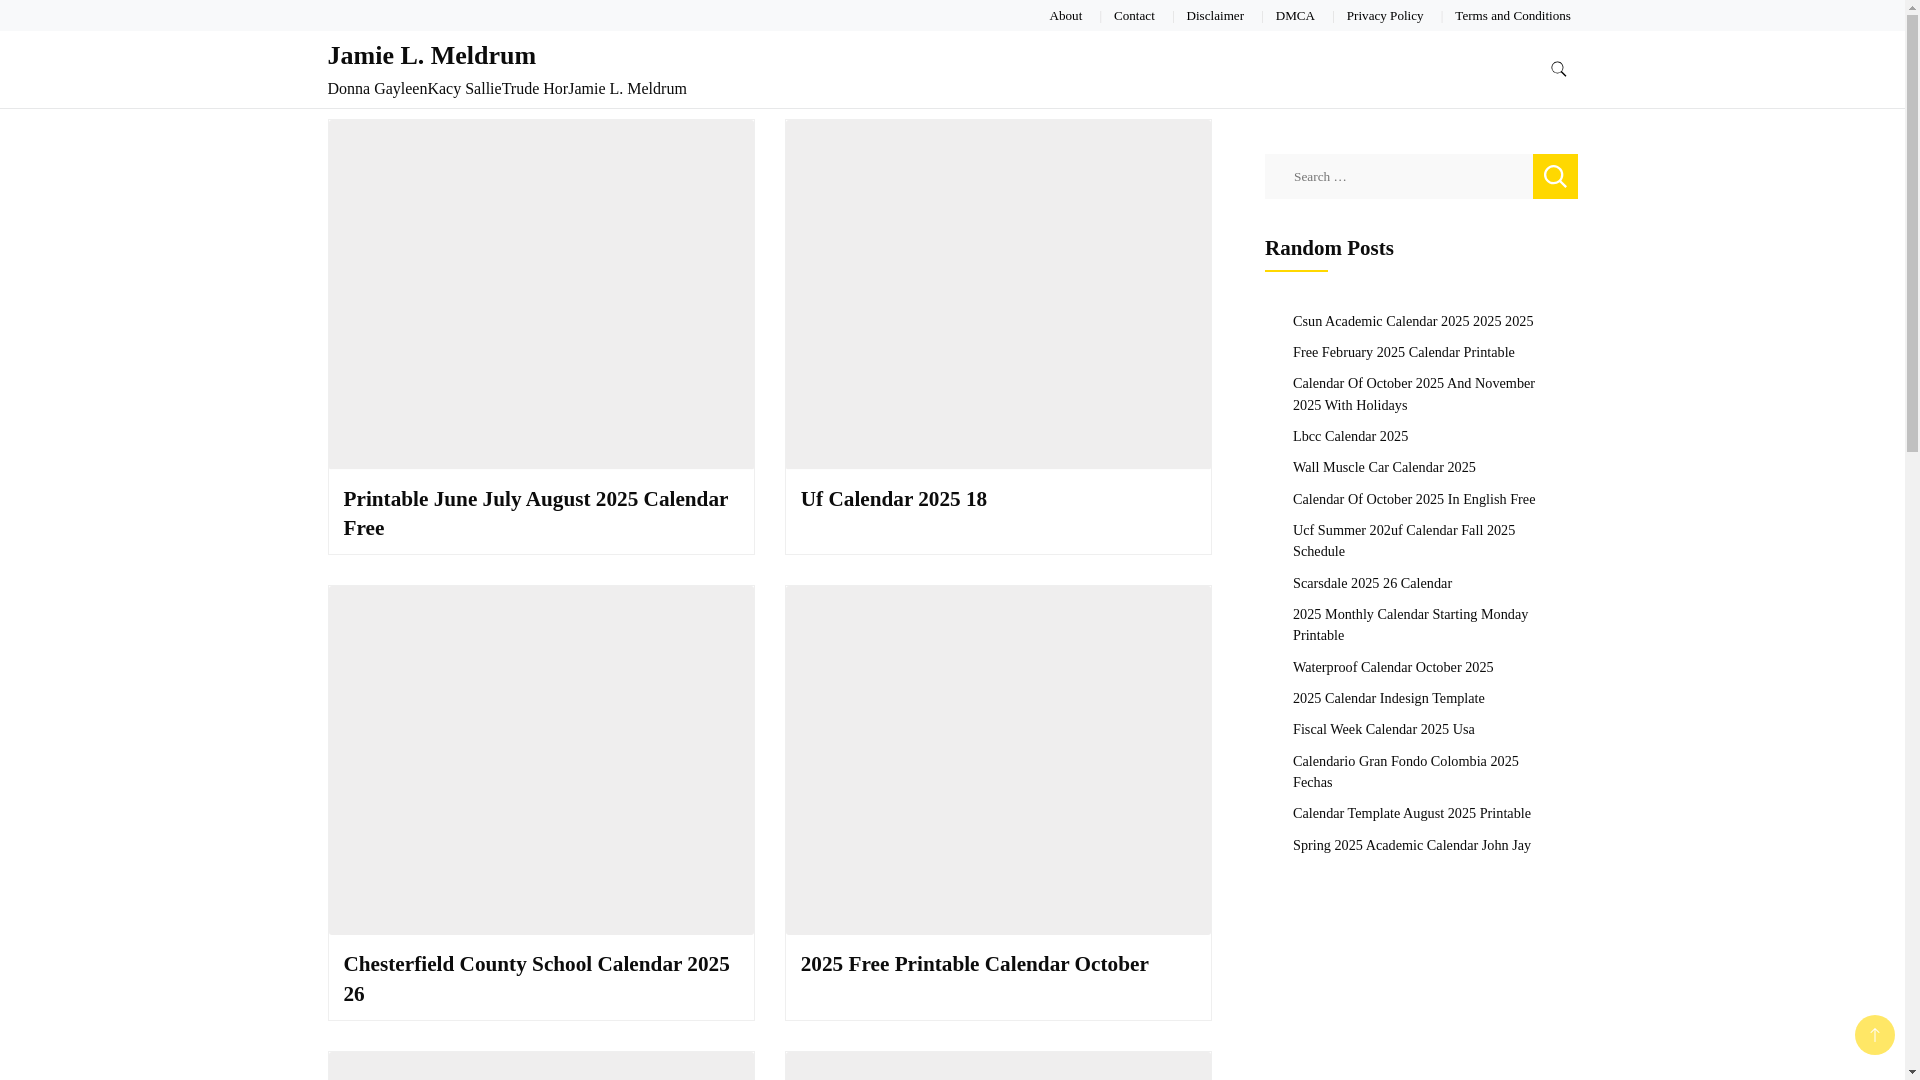Image resolution: width=1920 pixels, height=1080 pixels.
Task: Open Chesterfield County School Calendar 2025 26 post
Action: coord(537,979)
